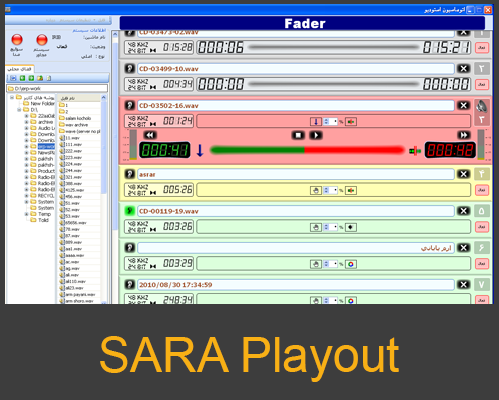499x400 pixels.
Task: Select the file 111.wav in the list
Action: 71,144
